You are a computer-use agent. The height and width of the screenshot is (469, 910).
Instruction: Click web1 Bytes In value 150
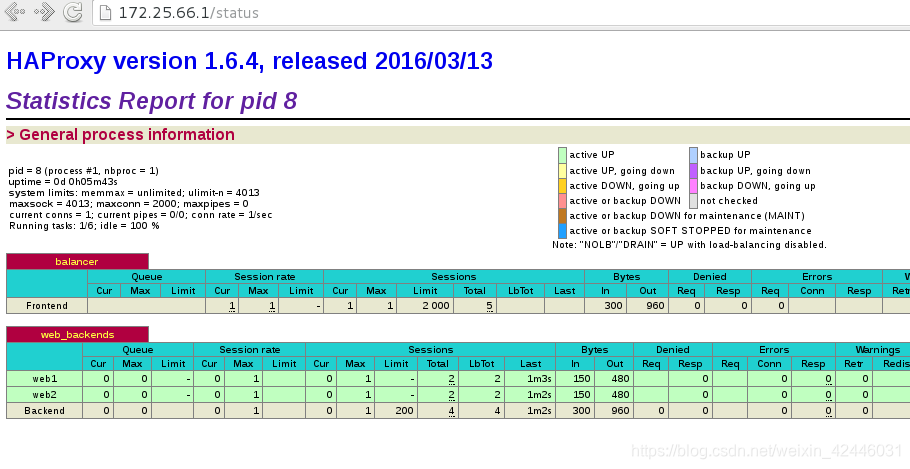[x=581, y=379]
